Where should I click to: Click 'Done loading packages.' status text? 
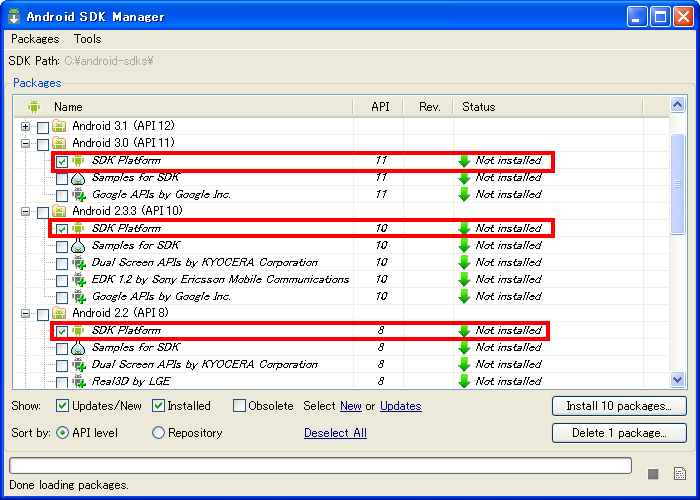coord(69,485)
